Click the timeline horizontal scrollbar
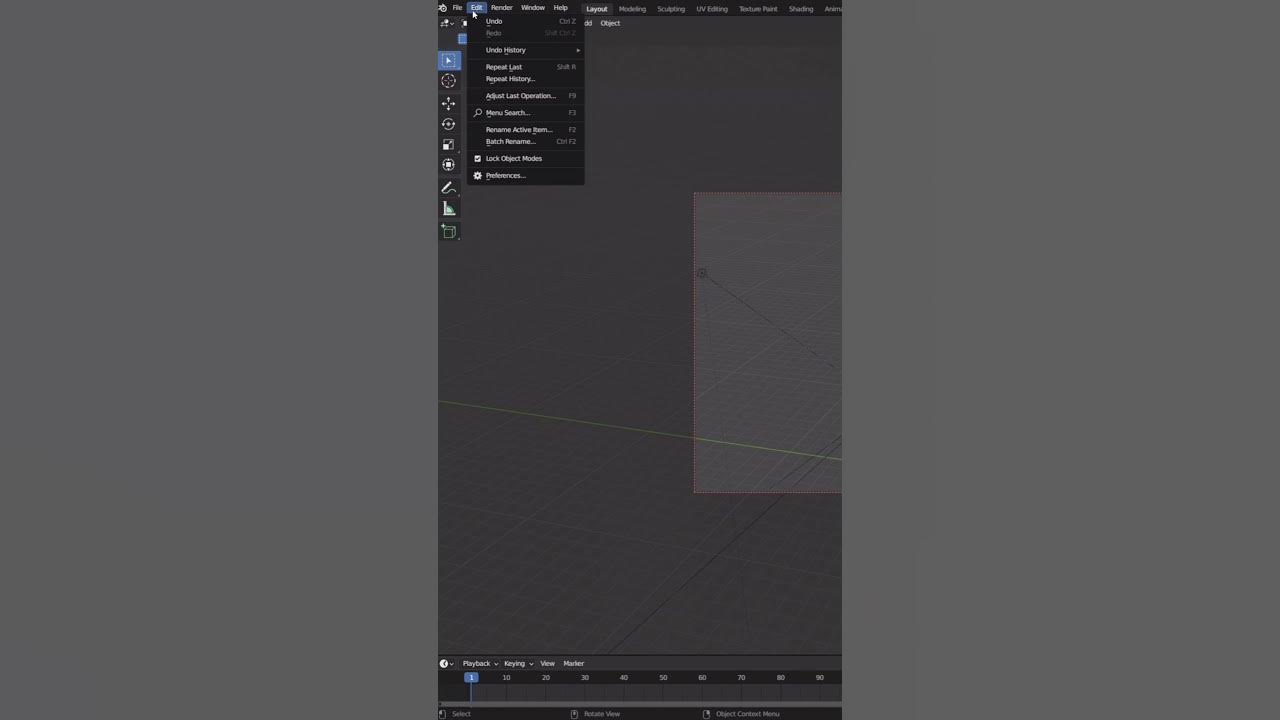The image size is (1280, 720). (640, 704)
